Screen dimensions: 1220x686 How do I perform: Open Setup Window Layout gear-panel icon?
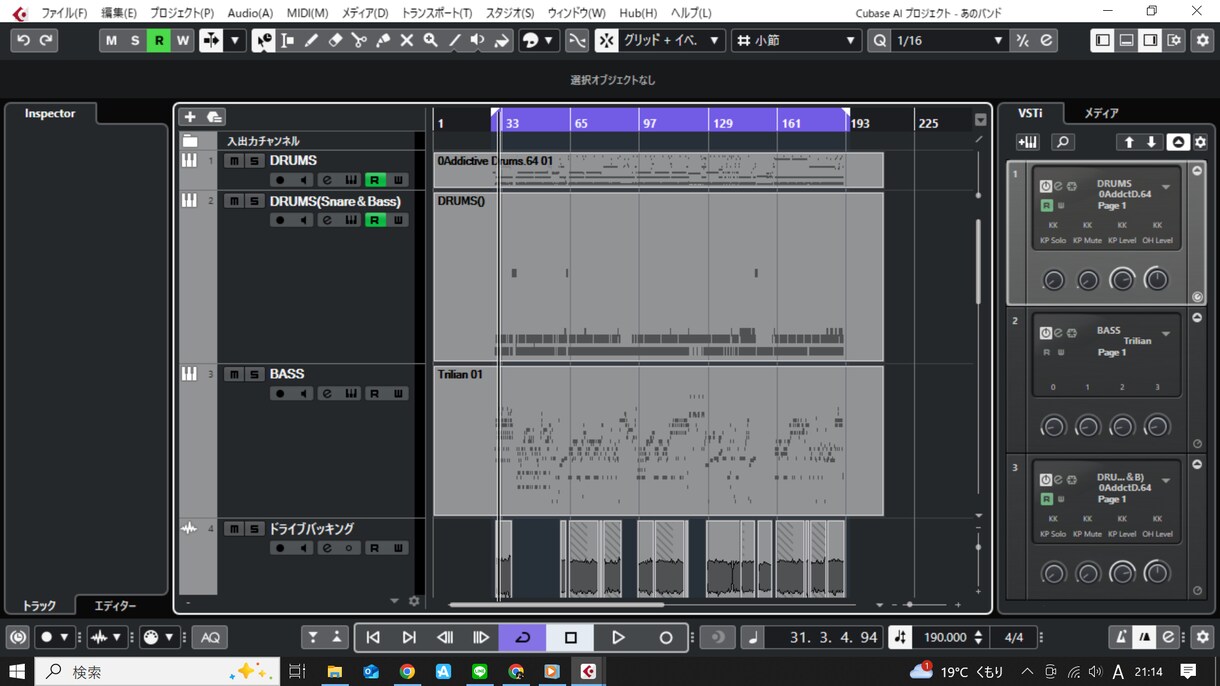coord(1175,40)
